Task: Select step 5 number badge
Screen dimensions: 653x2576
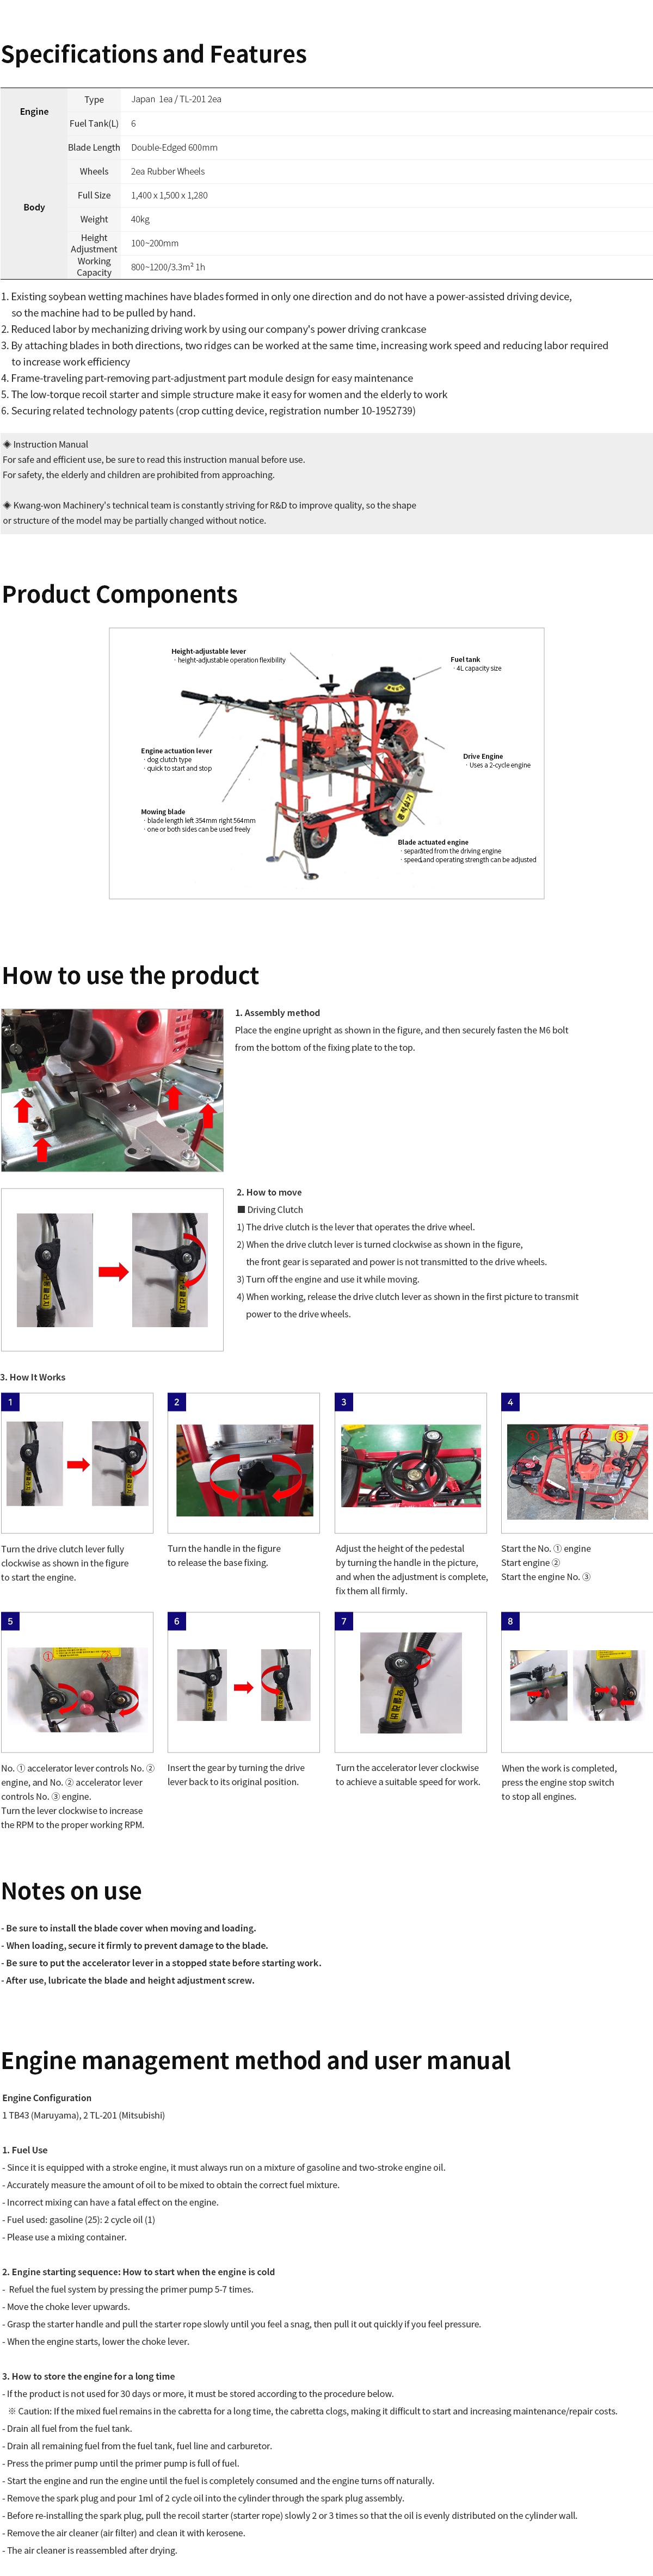Action: [x=10, y=1621]
